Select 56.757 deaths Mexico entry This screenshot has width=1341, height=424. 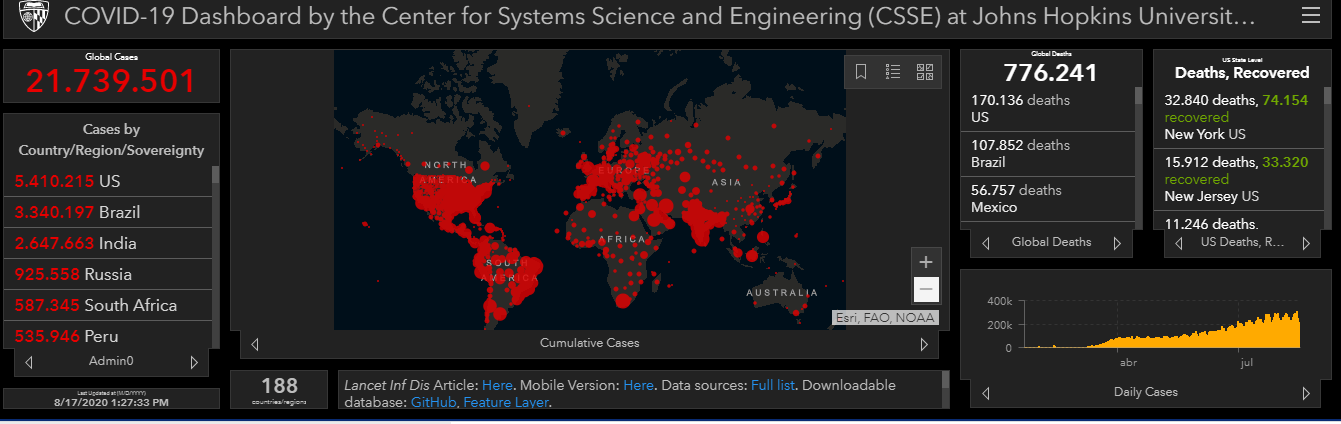point(1049,198)
